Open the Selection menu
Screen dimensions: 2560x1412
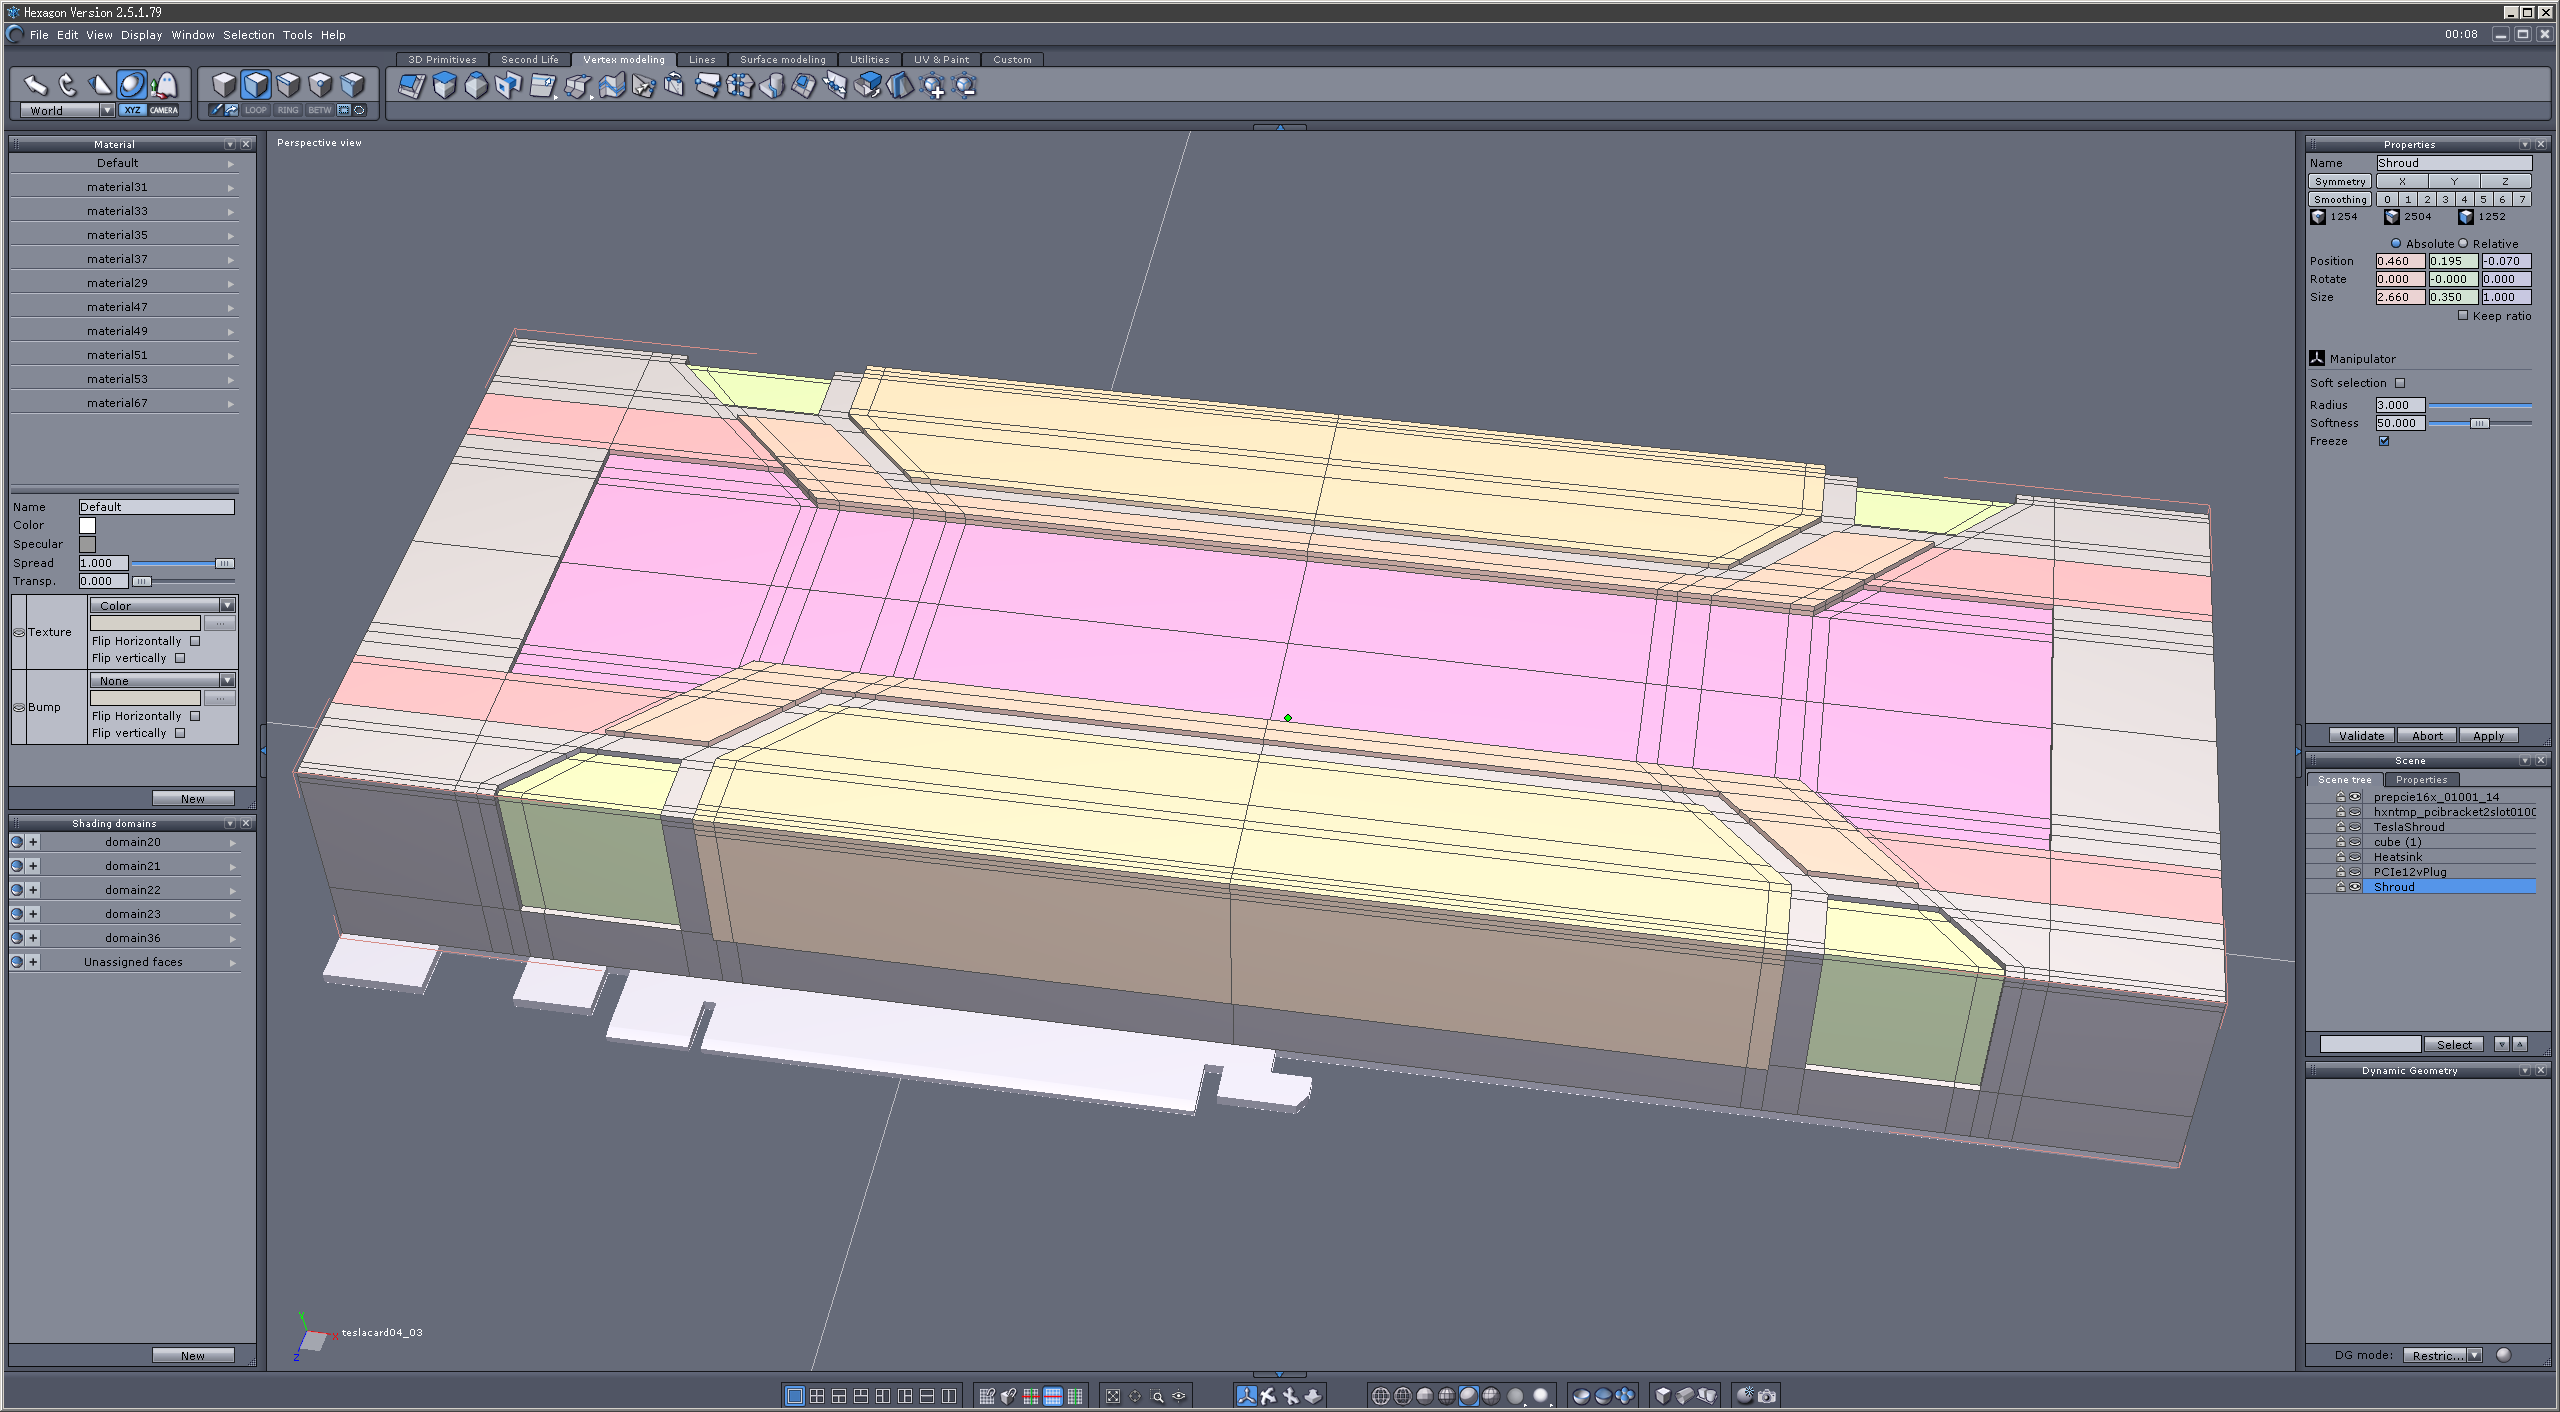tap(248, 35)
